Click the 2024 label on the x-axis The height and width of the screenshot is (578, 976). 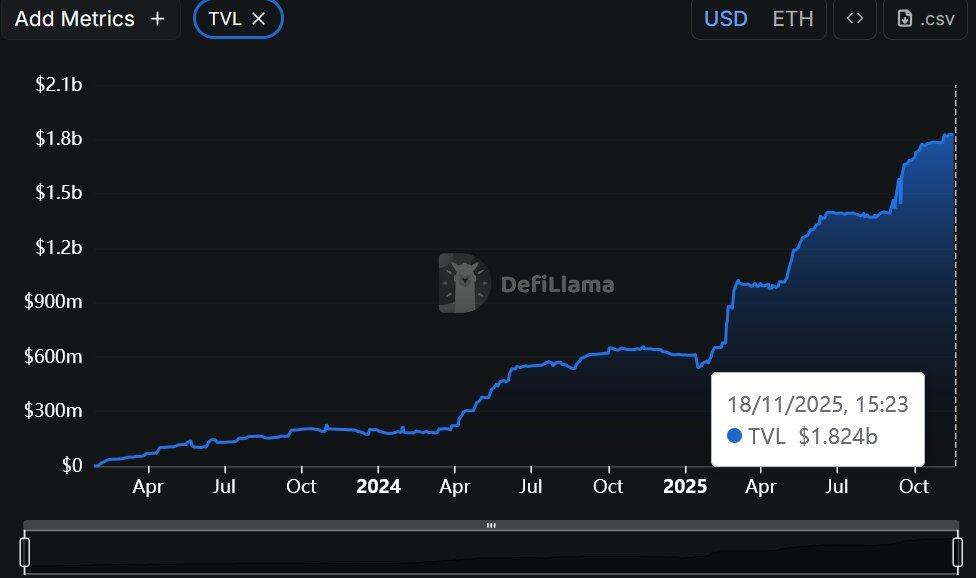(378, 487)
